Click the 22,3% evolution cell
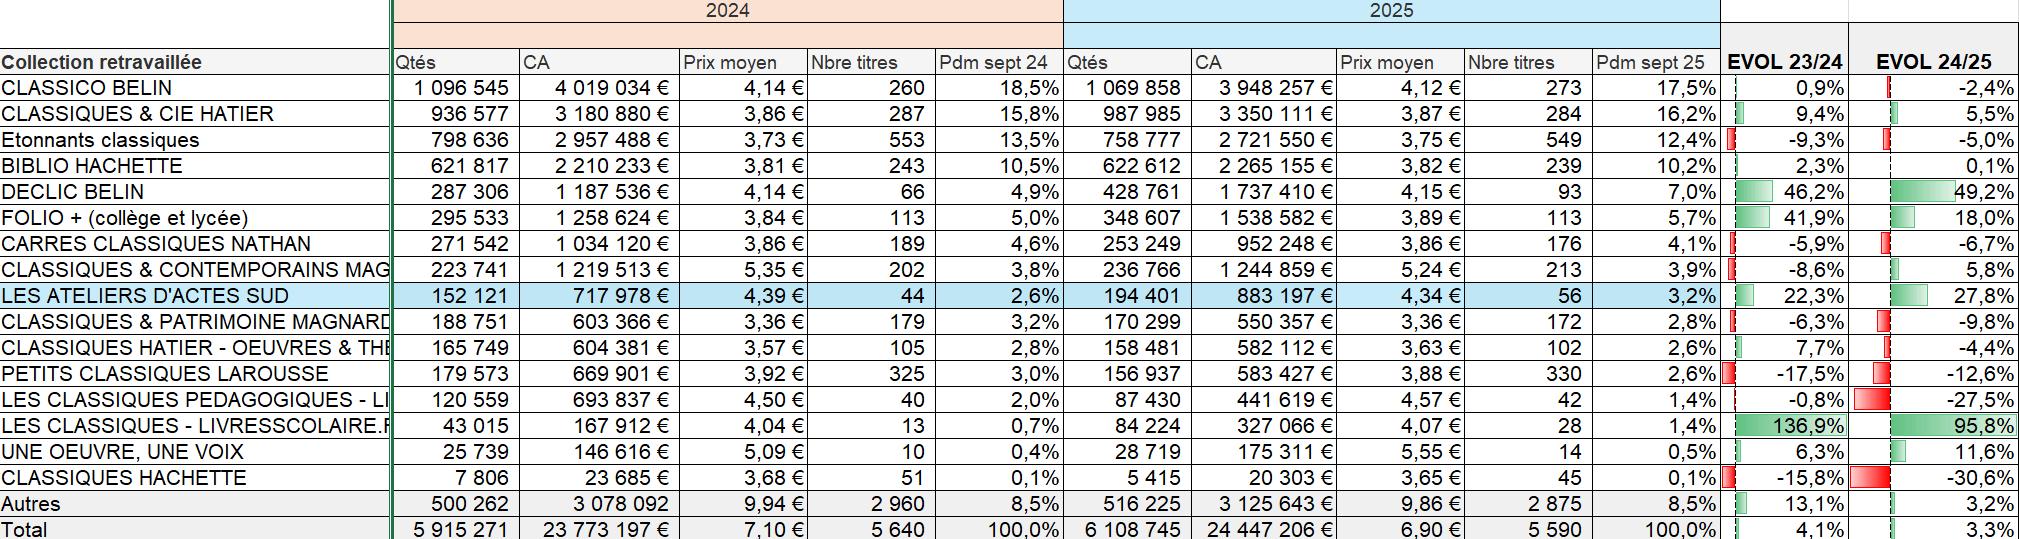Screen dimensions: 2019x539 (1784, 296)
